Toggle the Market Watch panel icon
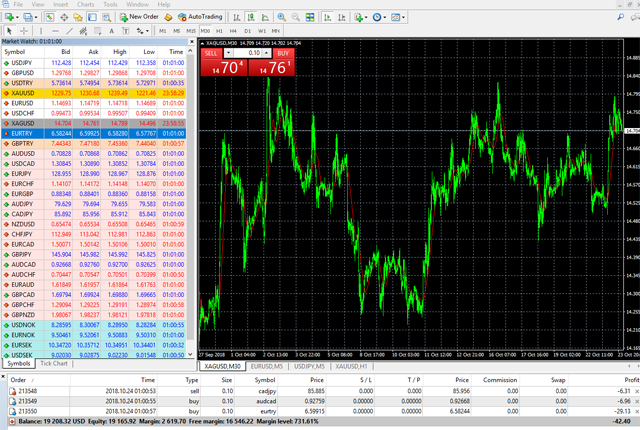This screenshot has height=430, width=640. click(50, 17)
